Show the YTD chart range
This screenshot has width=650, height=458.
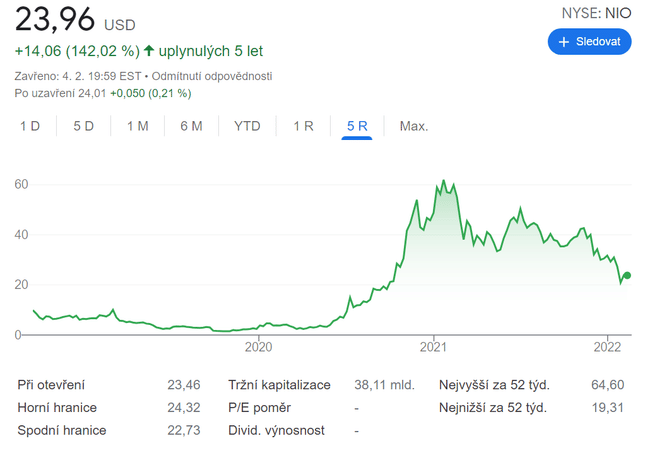[247, 126]
